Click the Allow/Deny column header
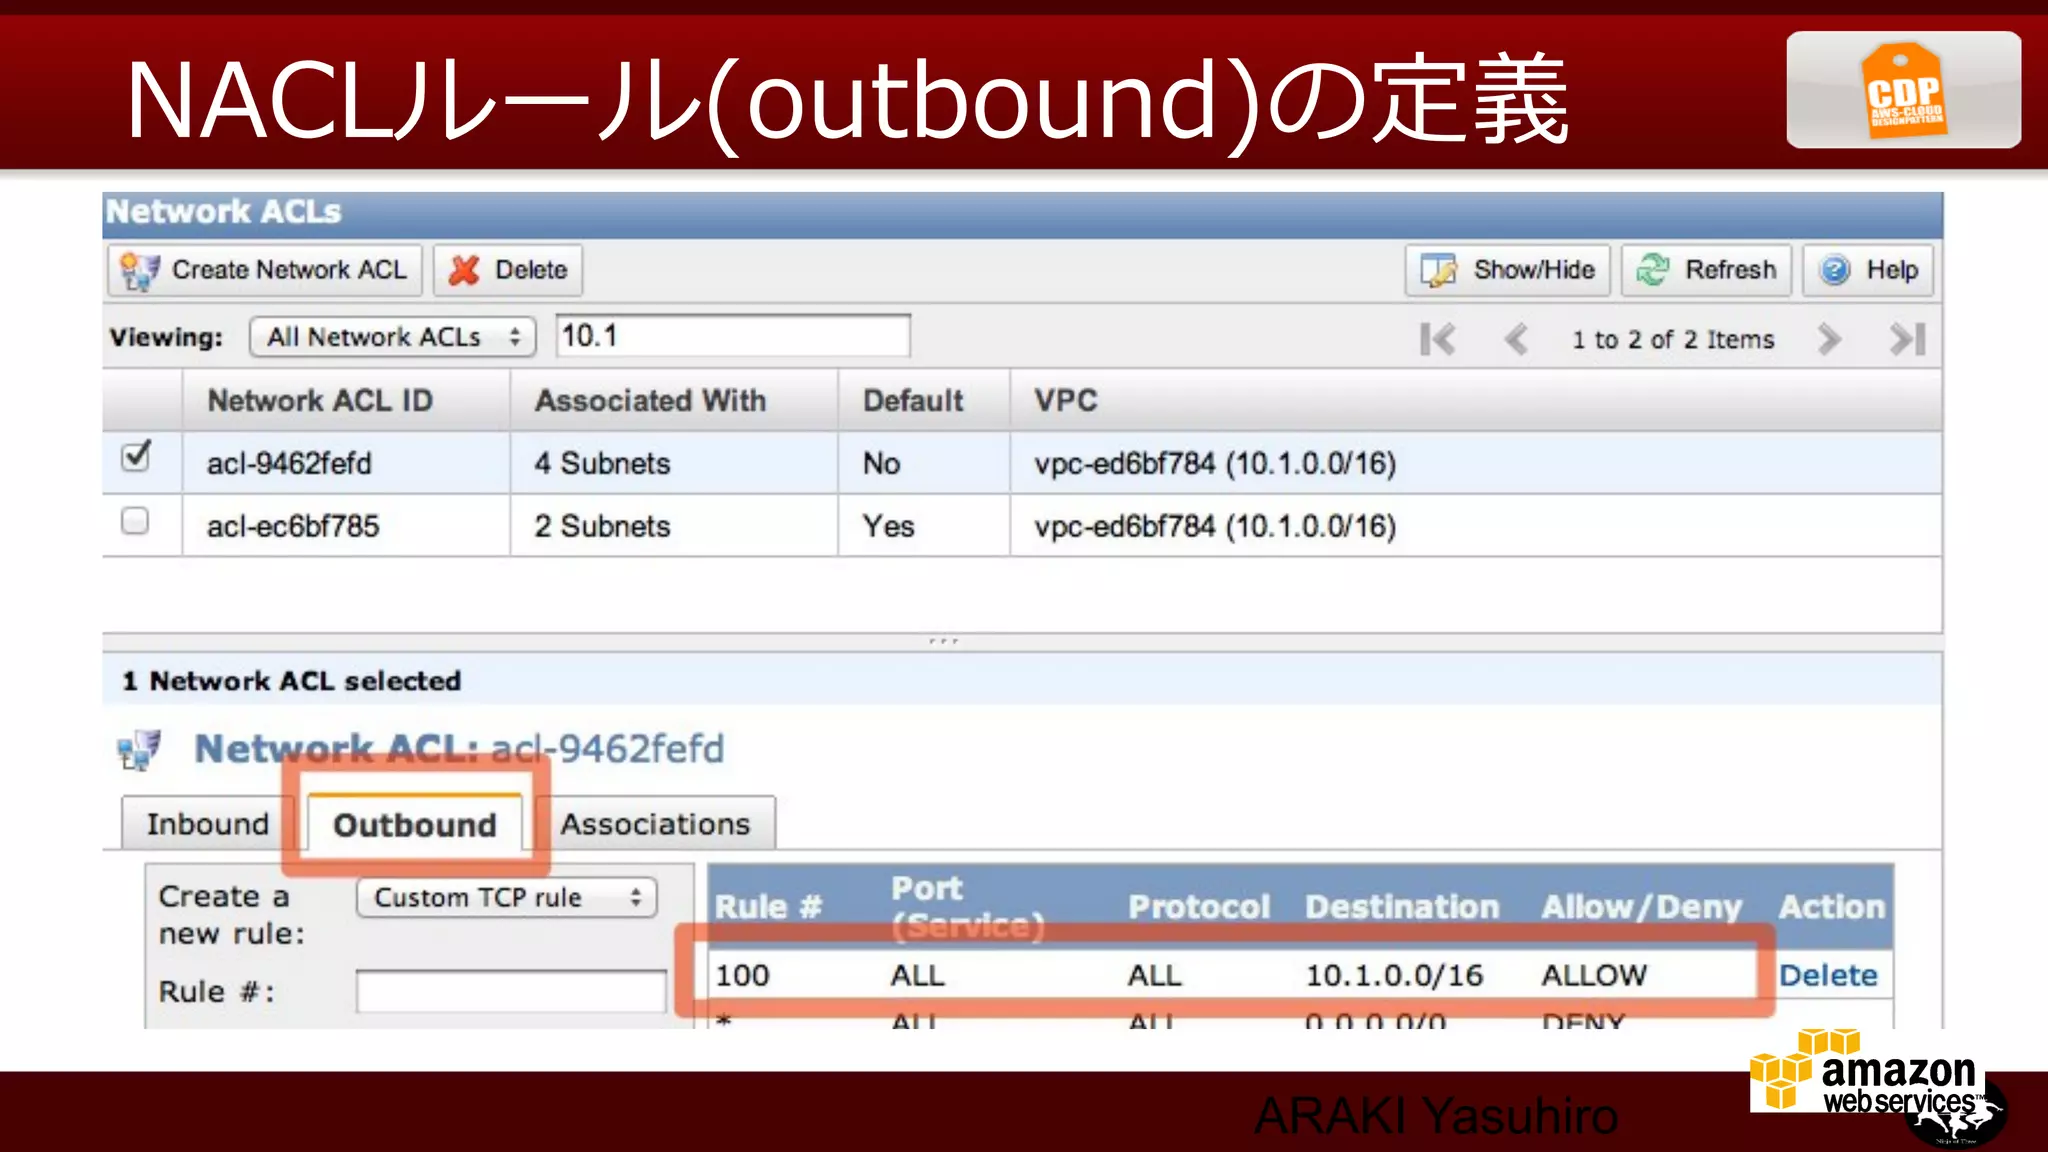This screenshot has width=2048, height=1152. pyautogui.click(x=1641, y=906)
